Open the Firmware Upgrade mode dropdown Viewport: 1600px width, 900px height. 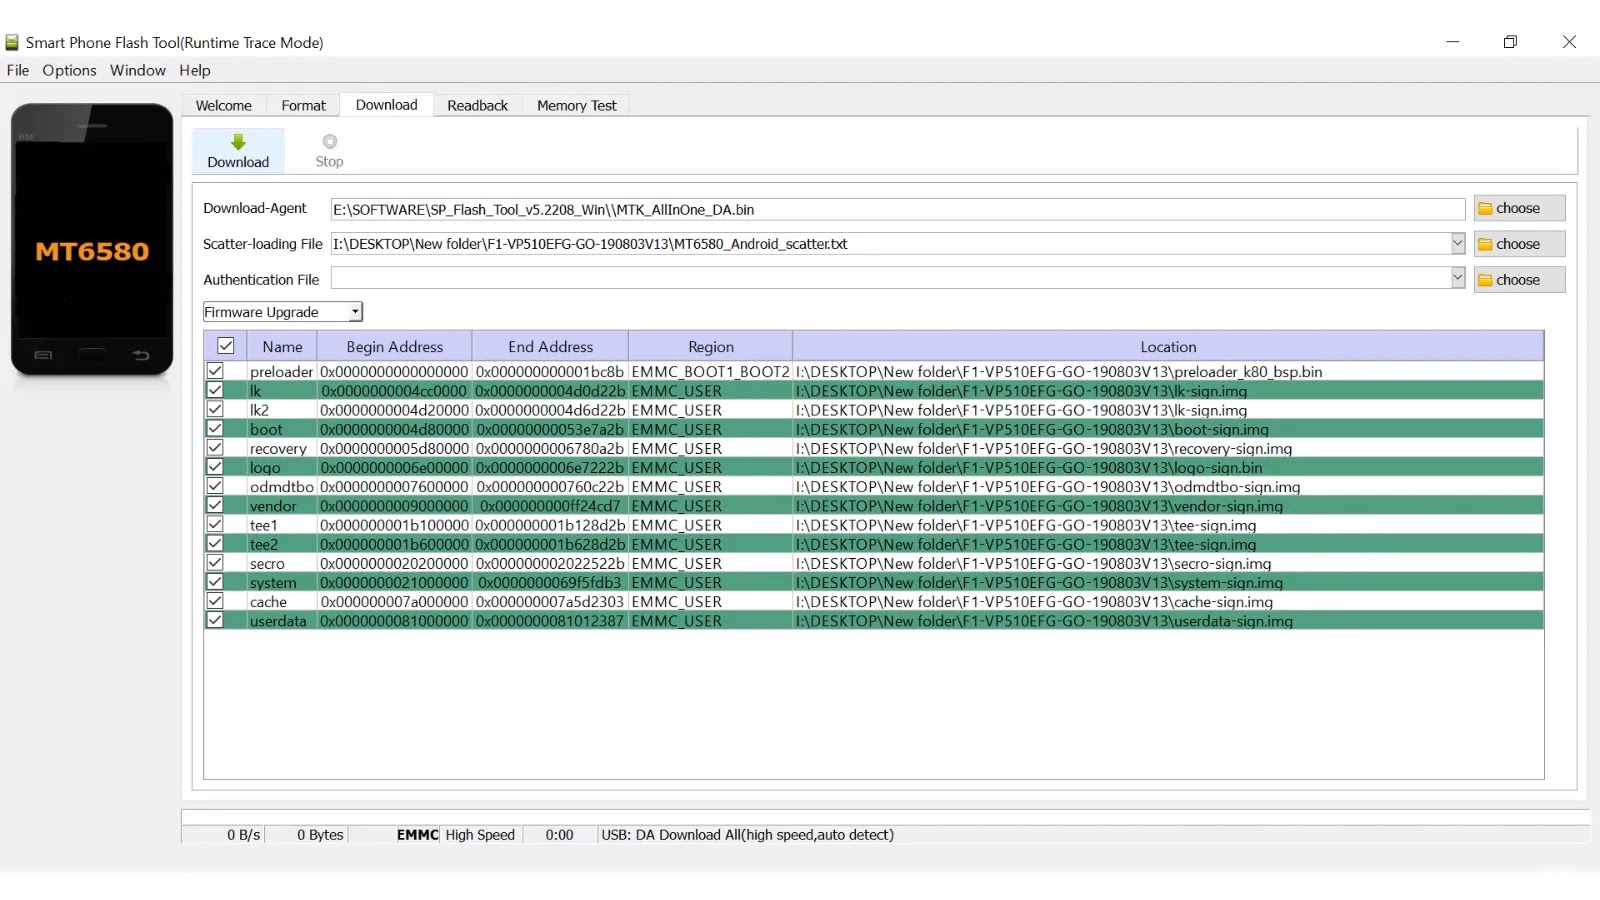pyautogui.click(x=355, y=312)
